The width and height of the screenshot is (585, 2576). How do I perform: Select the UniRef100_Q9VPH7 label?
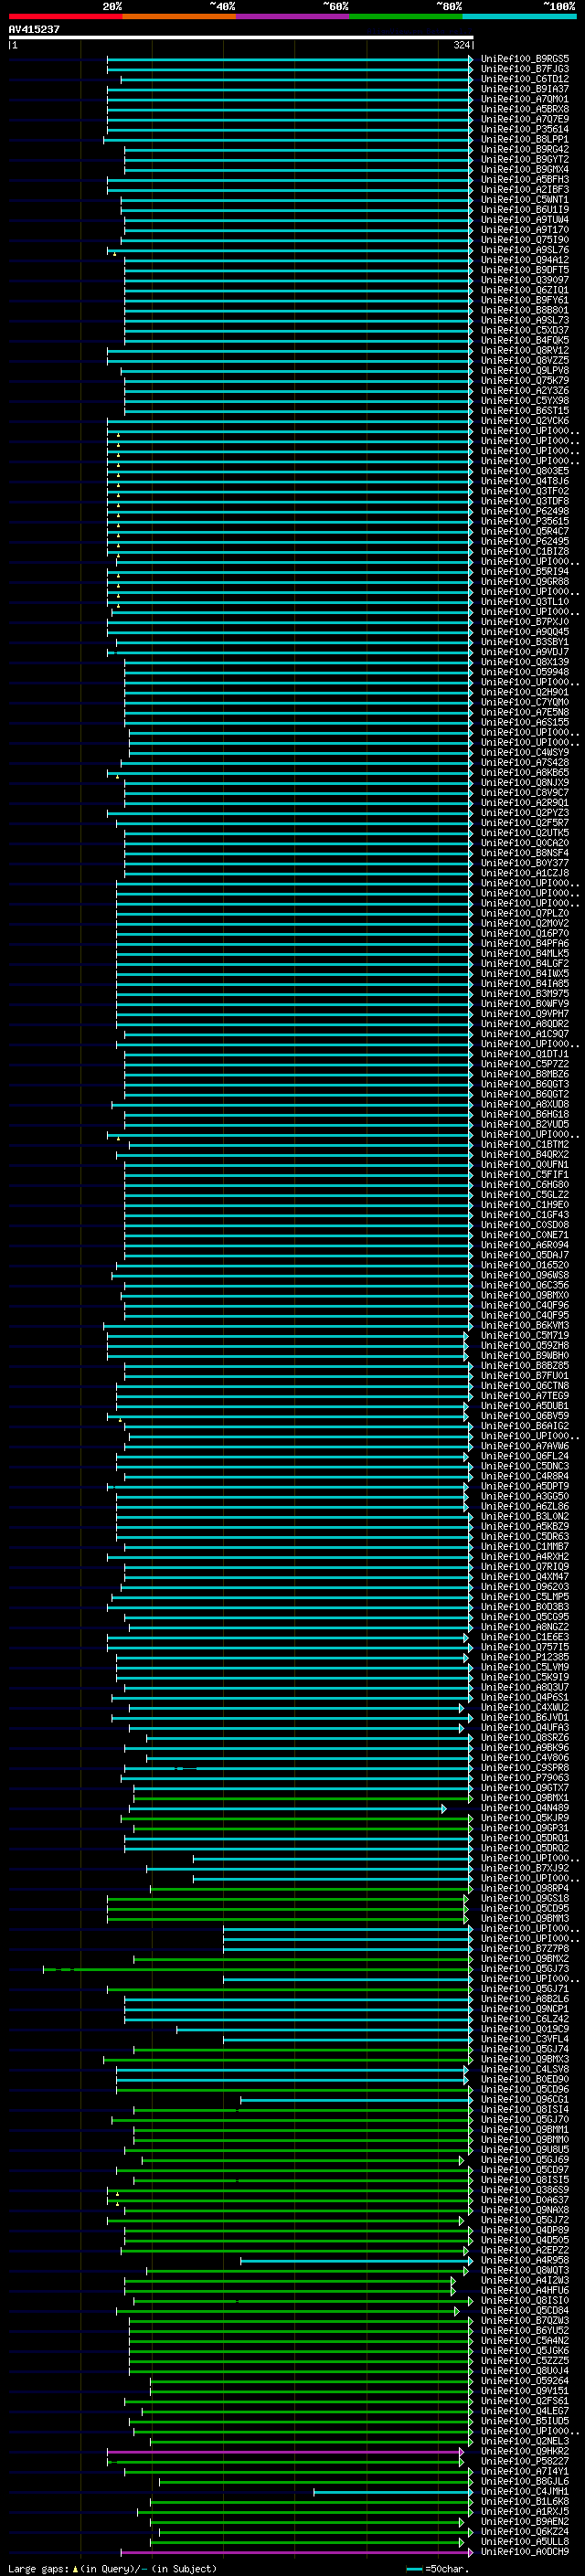[x=525, y=1014]
